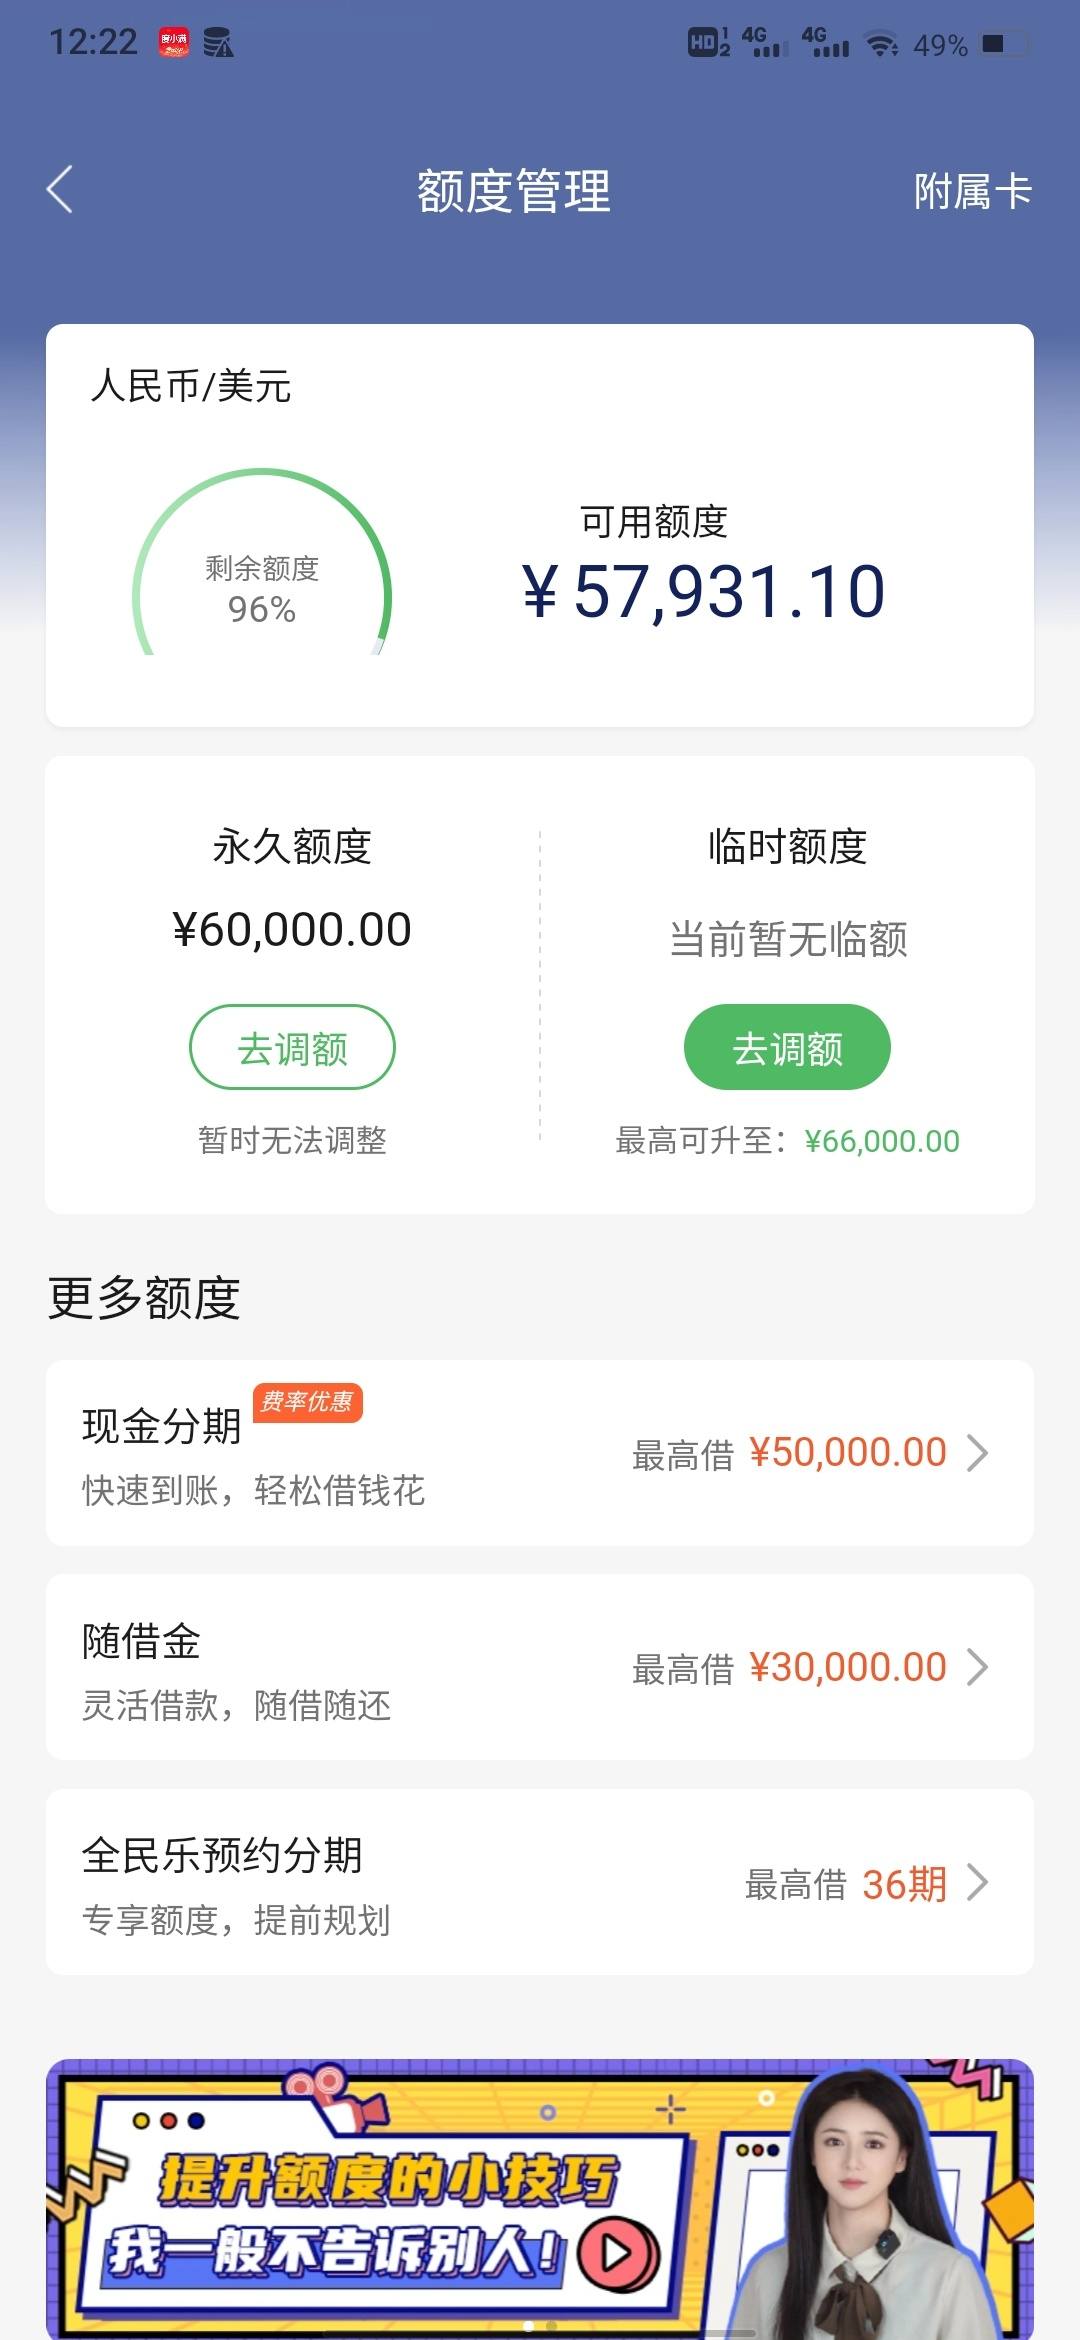
Task: Select the 现金分期 entry
Action: click(x=540, y=1453)
